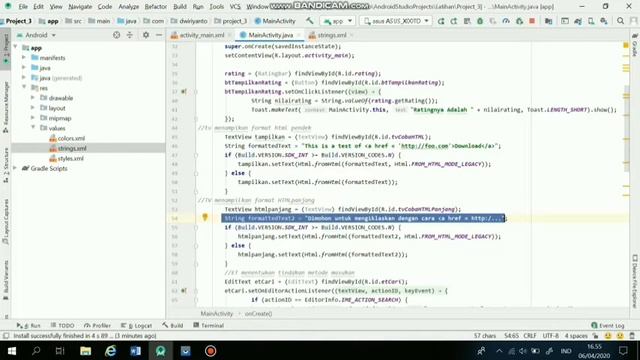Image resolution: width=640 pixels, height=360 pixels.
Task: Open the Logcat tool window
Action: coord(137,325)
